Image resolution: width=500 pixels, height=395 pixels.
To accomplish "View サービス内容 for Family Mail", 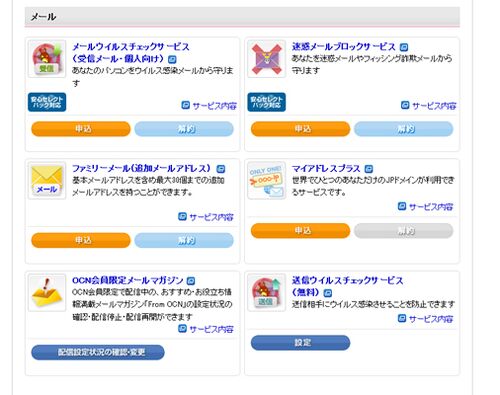I will tap(206, 217).
